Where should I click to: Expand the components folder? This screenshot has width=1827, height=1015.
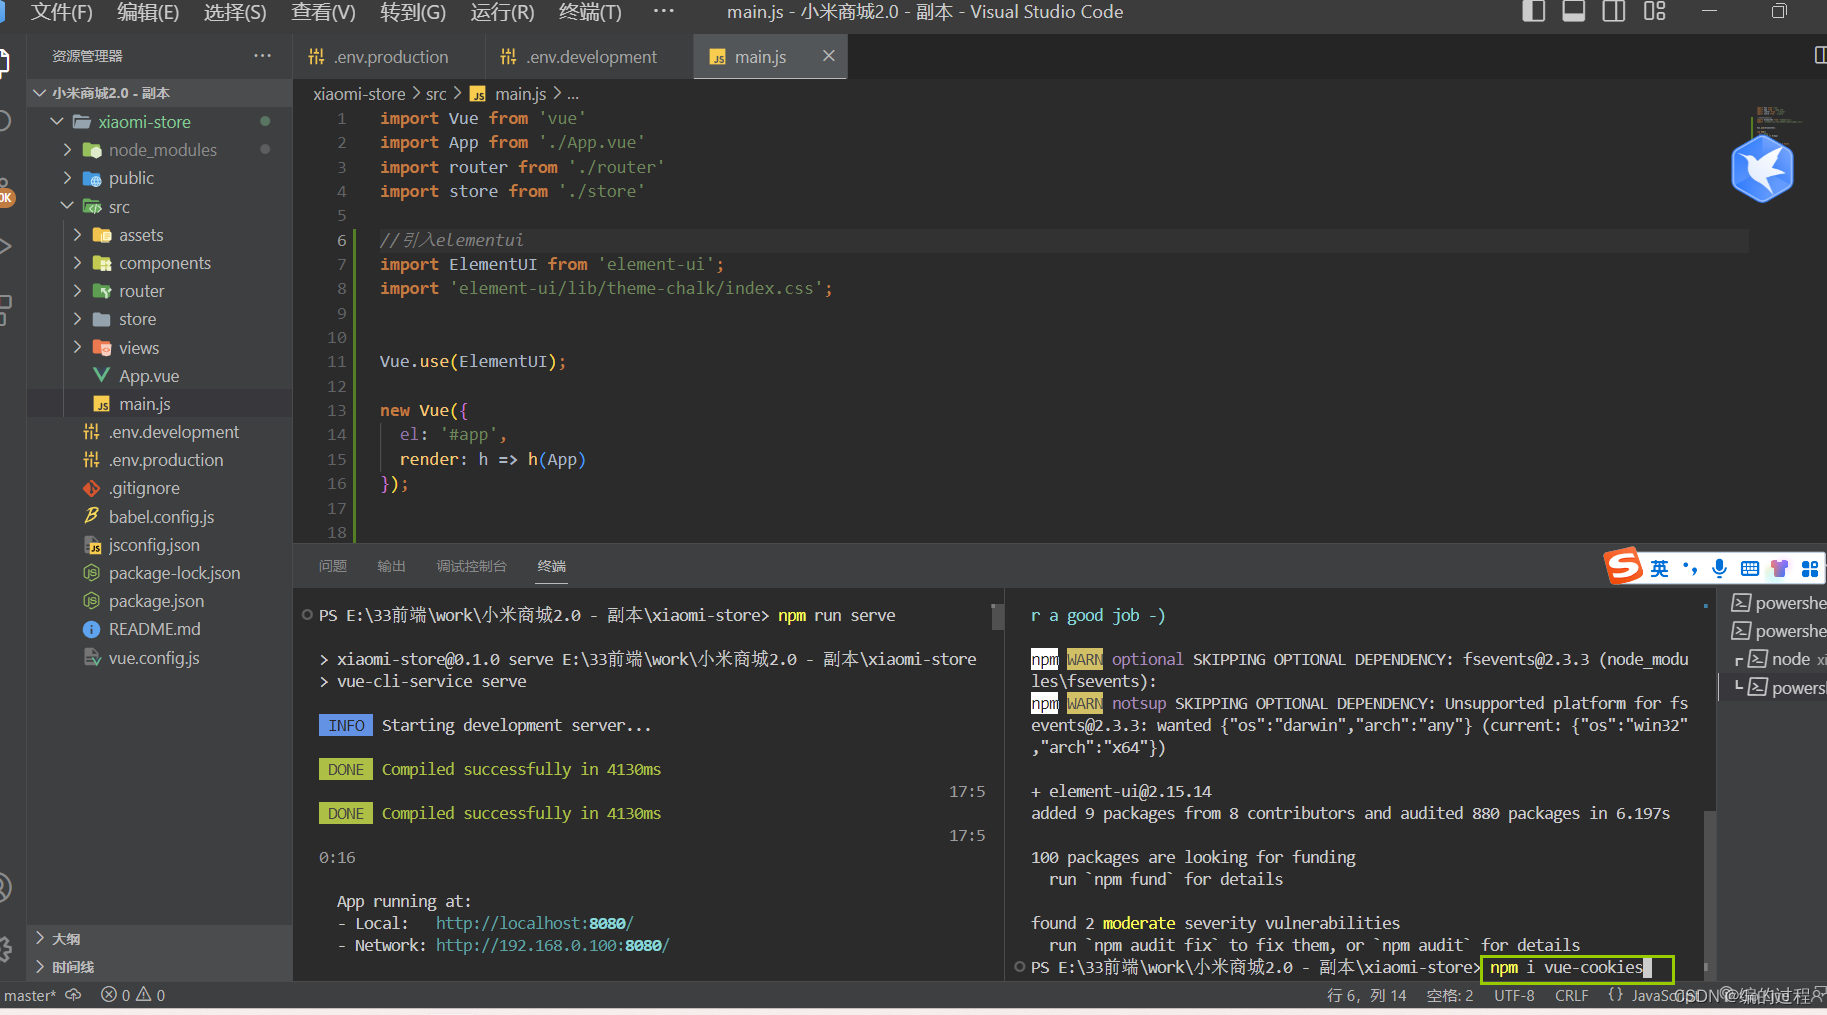tap(160, 263)
